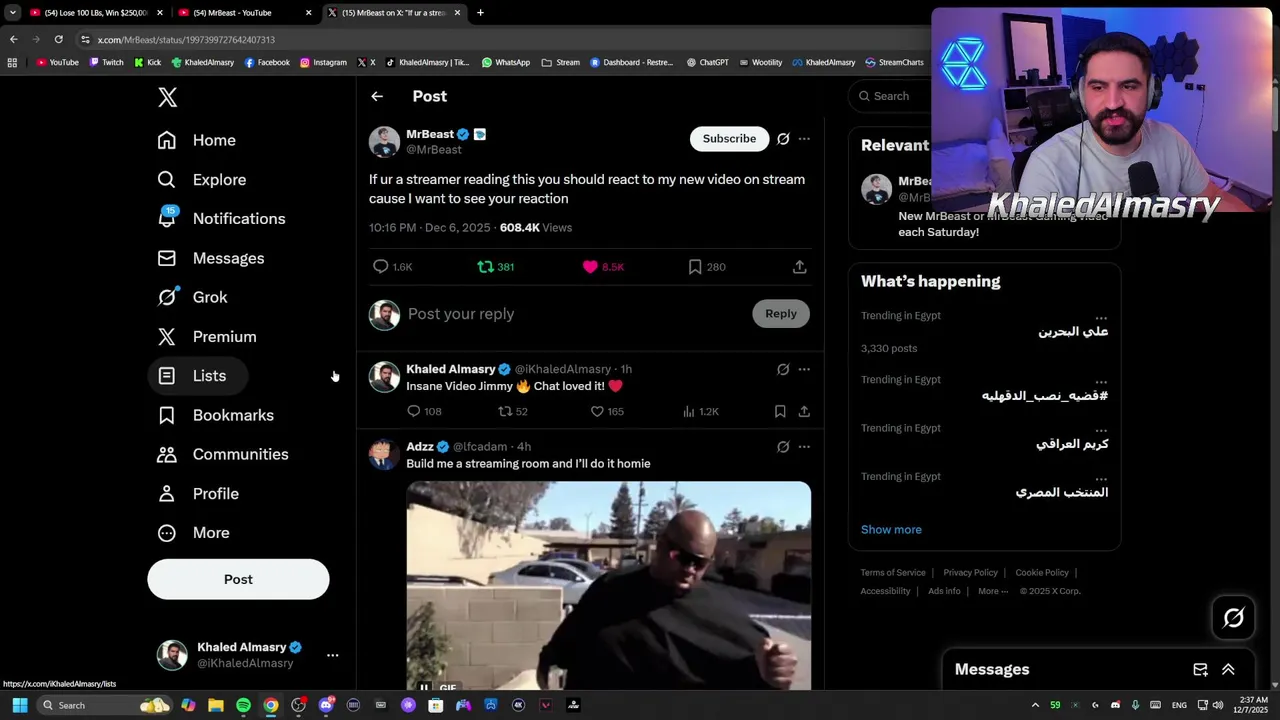Compose new message in Messages drawer

1200,670
